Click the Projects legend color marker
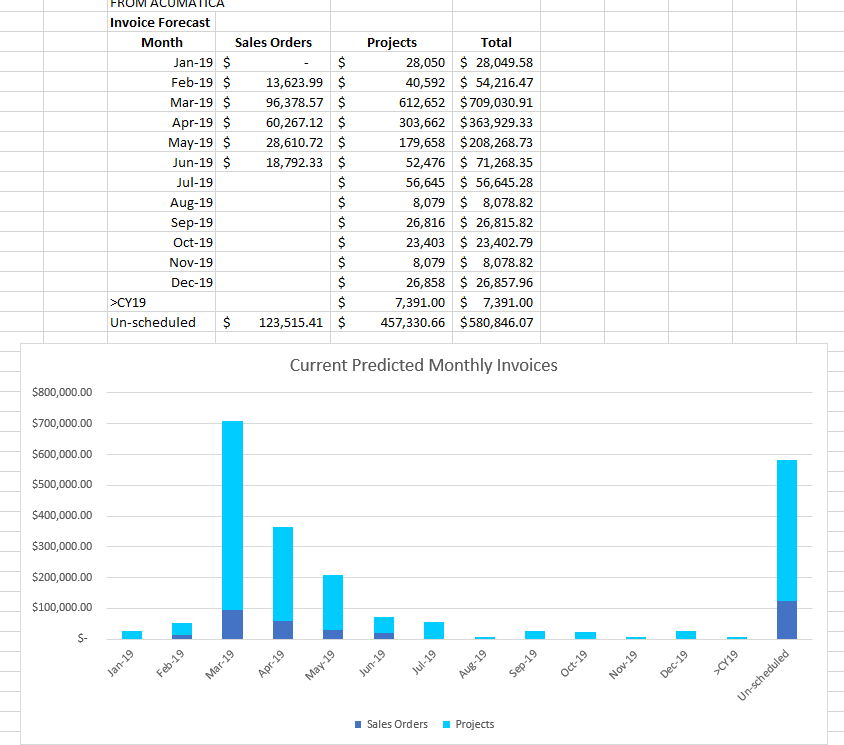The width and height of the screenshot is (844, 745). pyautogui.click(x=447, y=725)
